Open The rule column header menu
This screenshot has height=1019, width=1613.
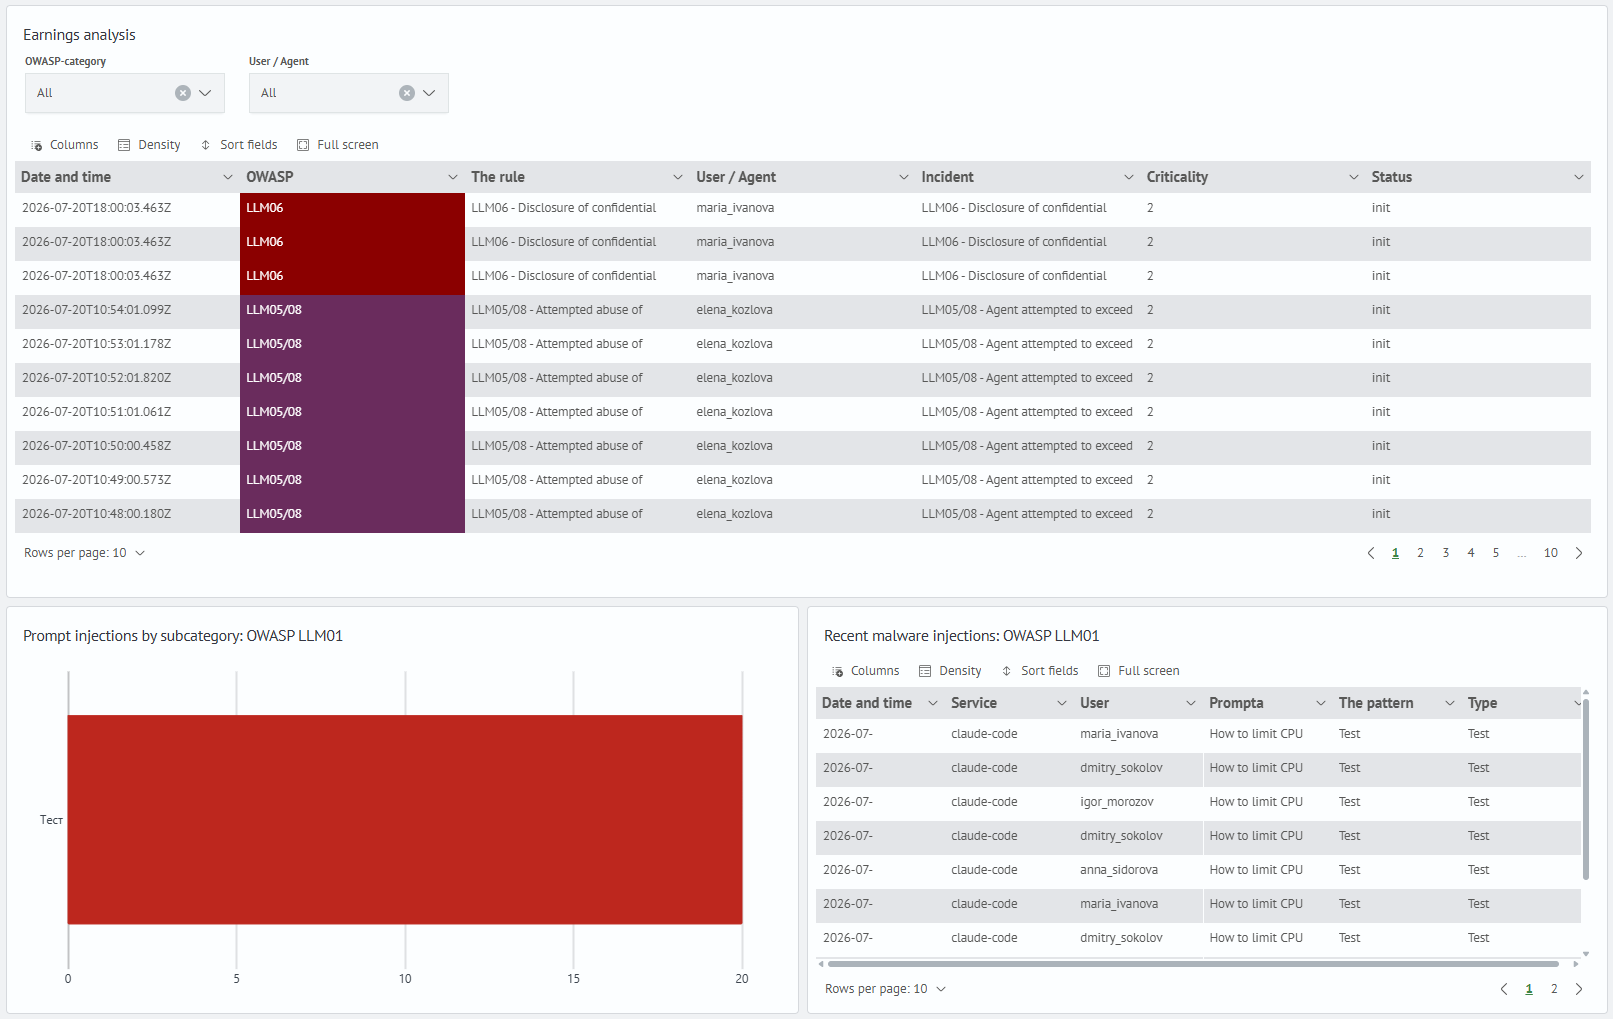click(x=678, y=177)
